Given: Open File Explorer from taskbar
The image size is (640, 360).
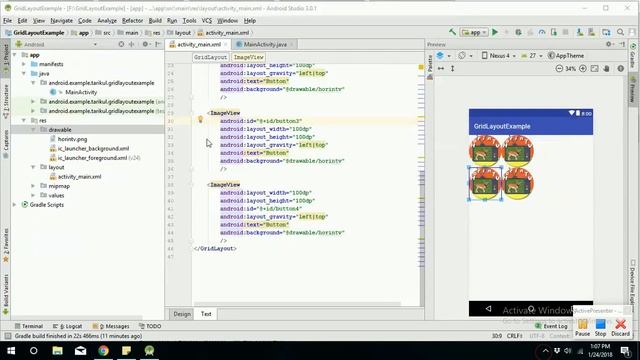Looking at the screenshot, I should pos(58,351).
